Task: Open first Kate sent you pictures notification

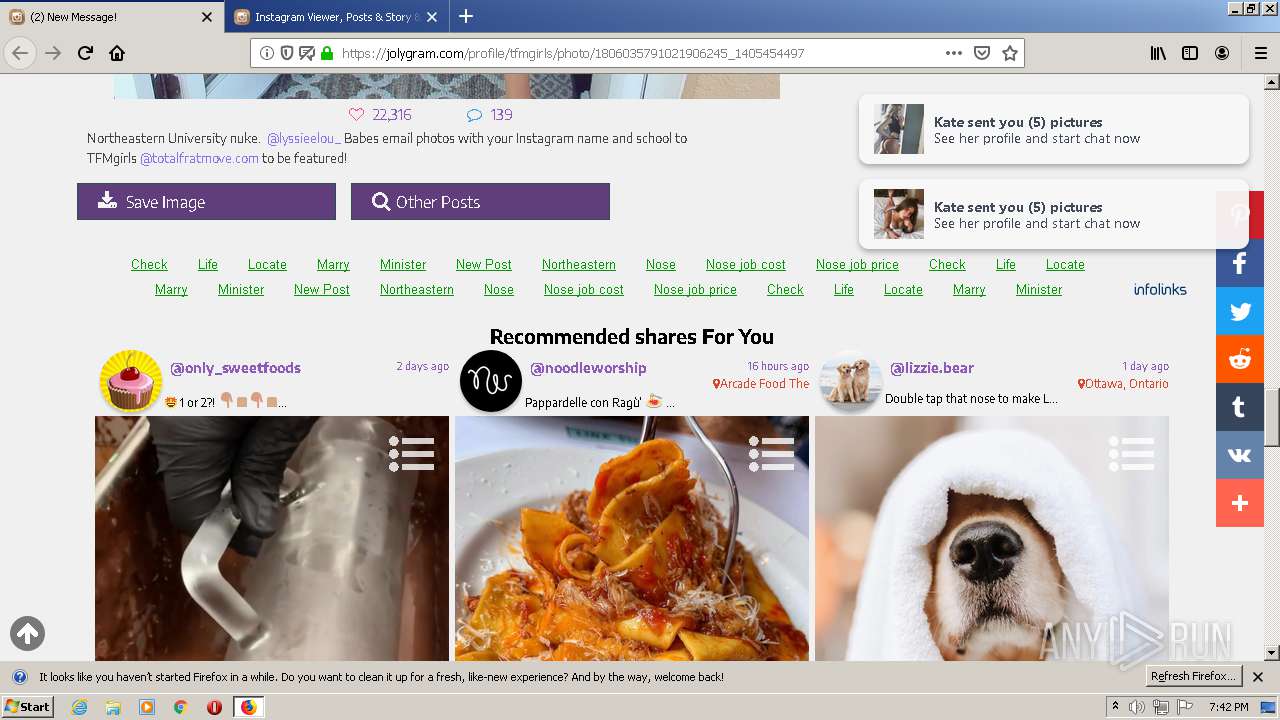Action: tap(1054, 129)
